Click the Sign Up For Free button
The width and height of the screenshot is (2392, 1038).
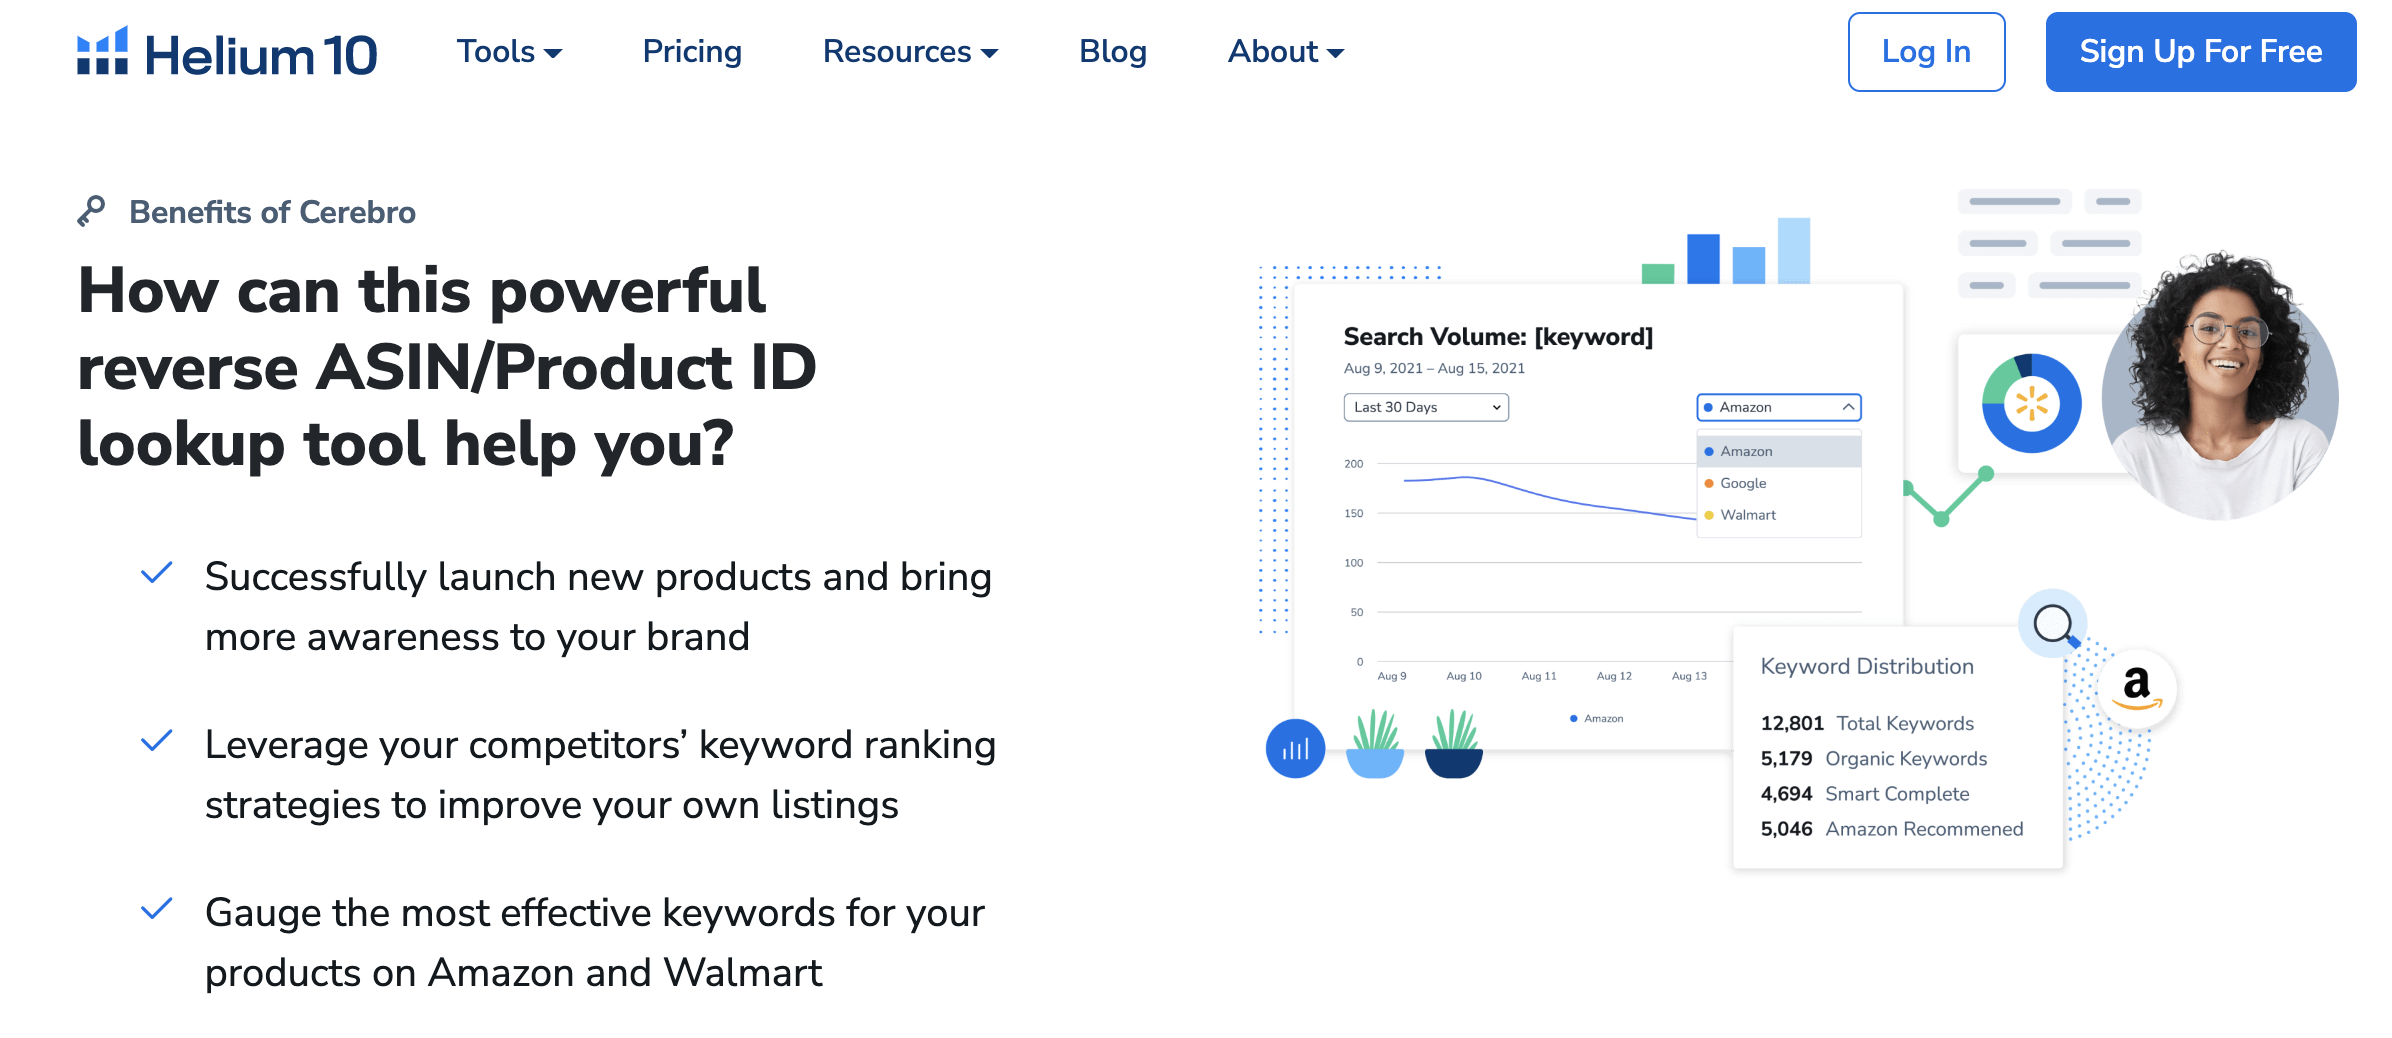2200,52
